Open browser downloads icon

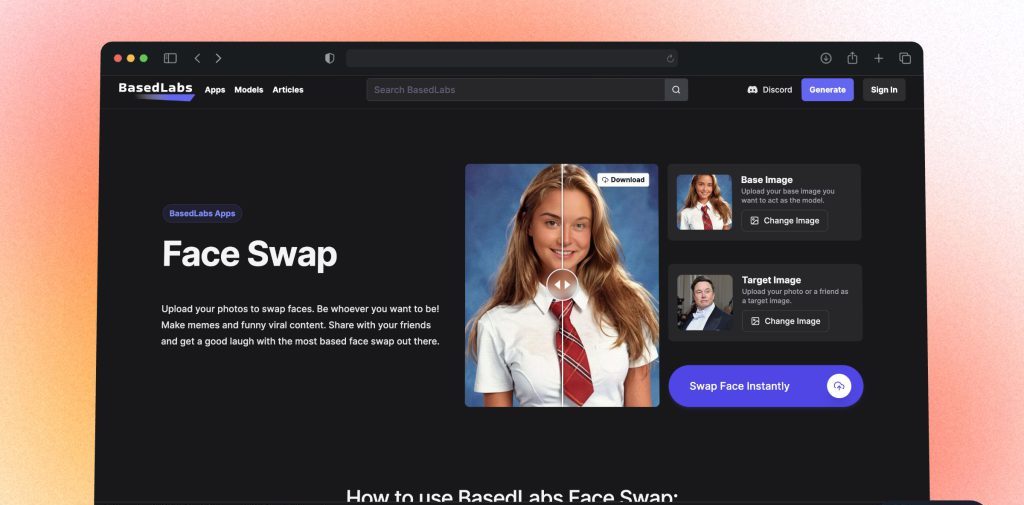tap(826, 58)
